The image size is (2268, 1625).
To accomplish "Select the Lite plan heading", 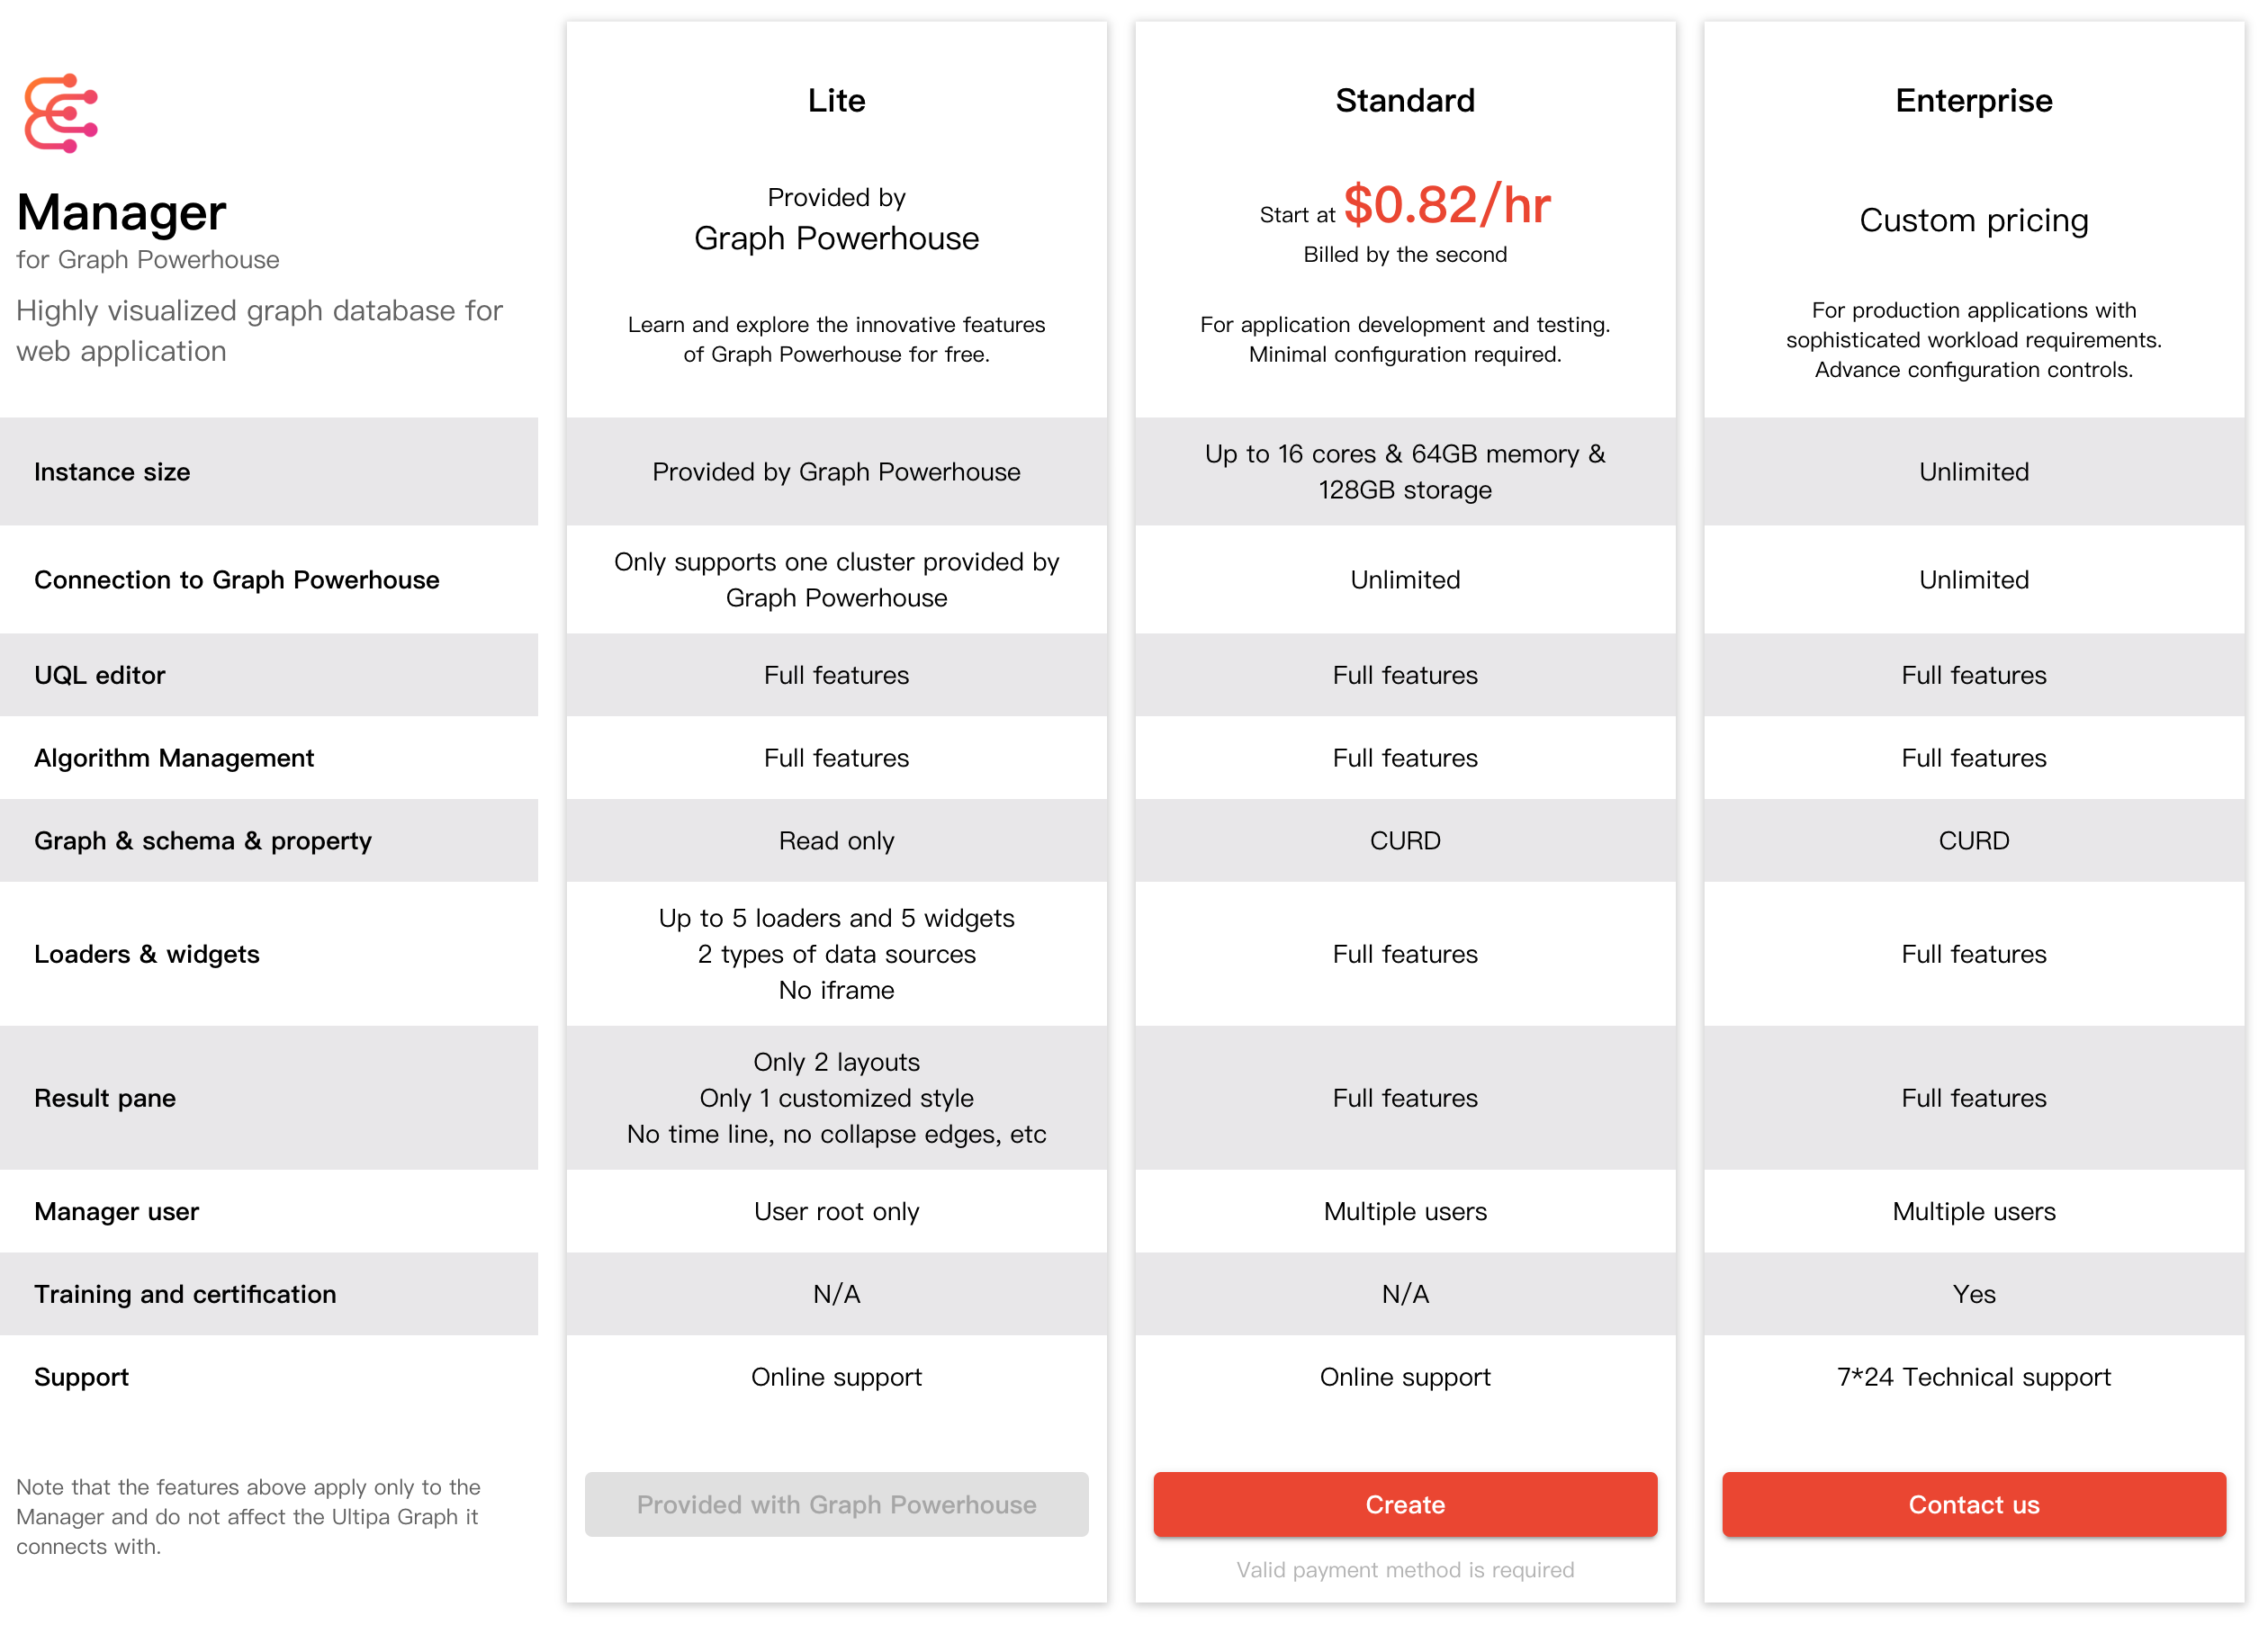I will 836,100.
